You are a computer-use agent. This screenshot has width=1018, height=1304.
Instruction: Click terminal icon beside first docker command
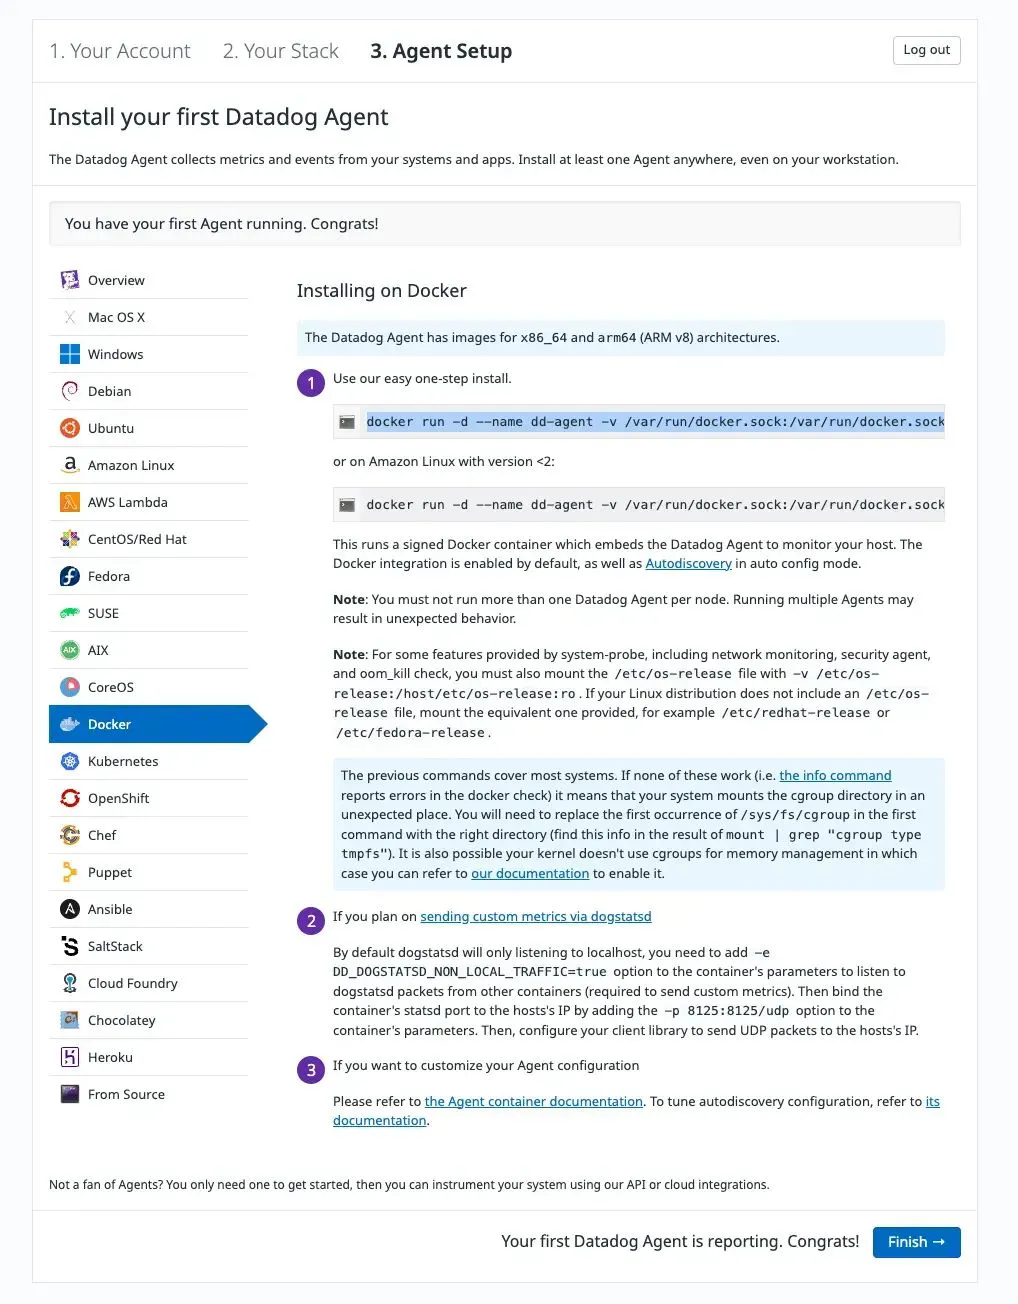click(x=347, y=422)
